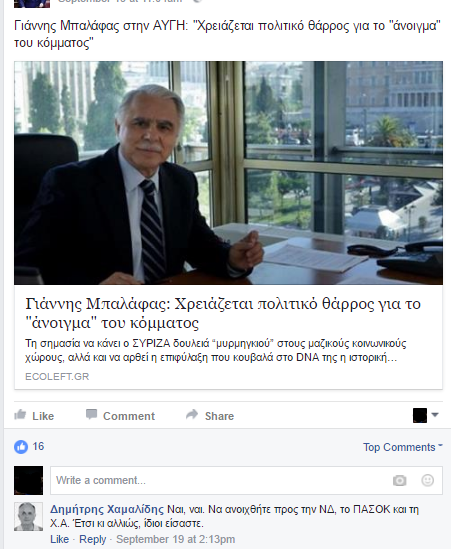Attach a photo with the camera icon
Viewport: 451px width, 549px height.
pos(400,480)
